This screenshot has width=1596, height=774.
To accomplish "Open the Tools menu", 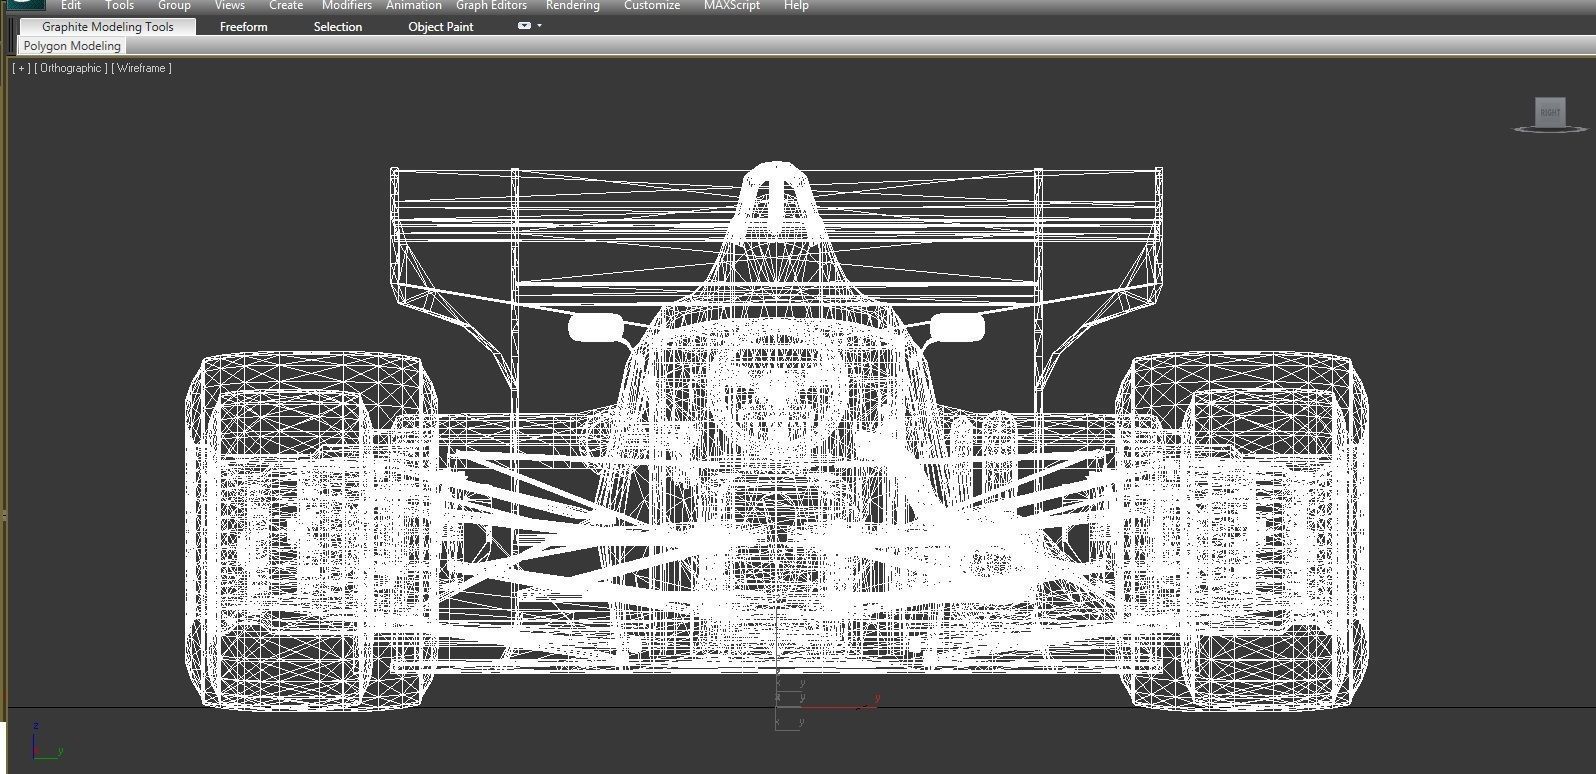I will point(119,5).
